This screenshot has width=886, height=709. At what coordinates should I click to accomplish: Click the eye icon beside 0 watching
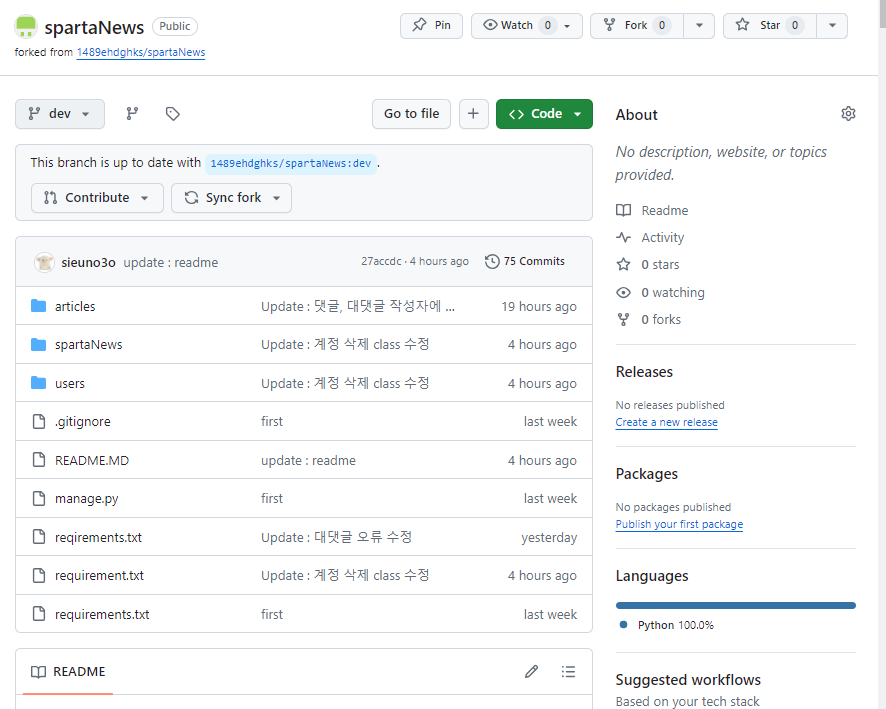point(623,292)
